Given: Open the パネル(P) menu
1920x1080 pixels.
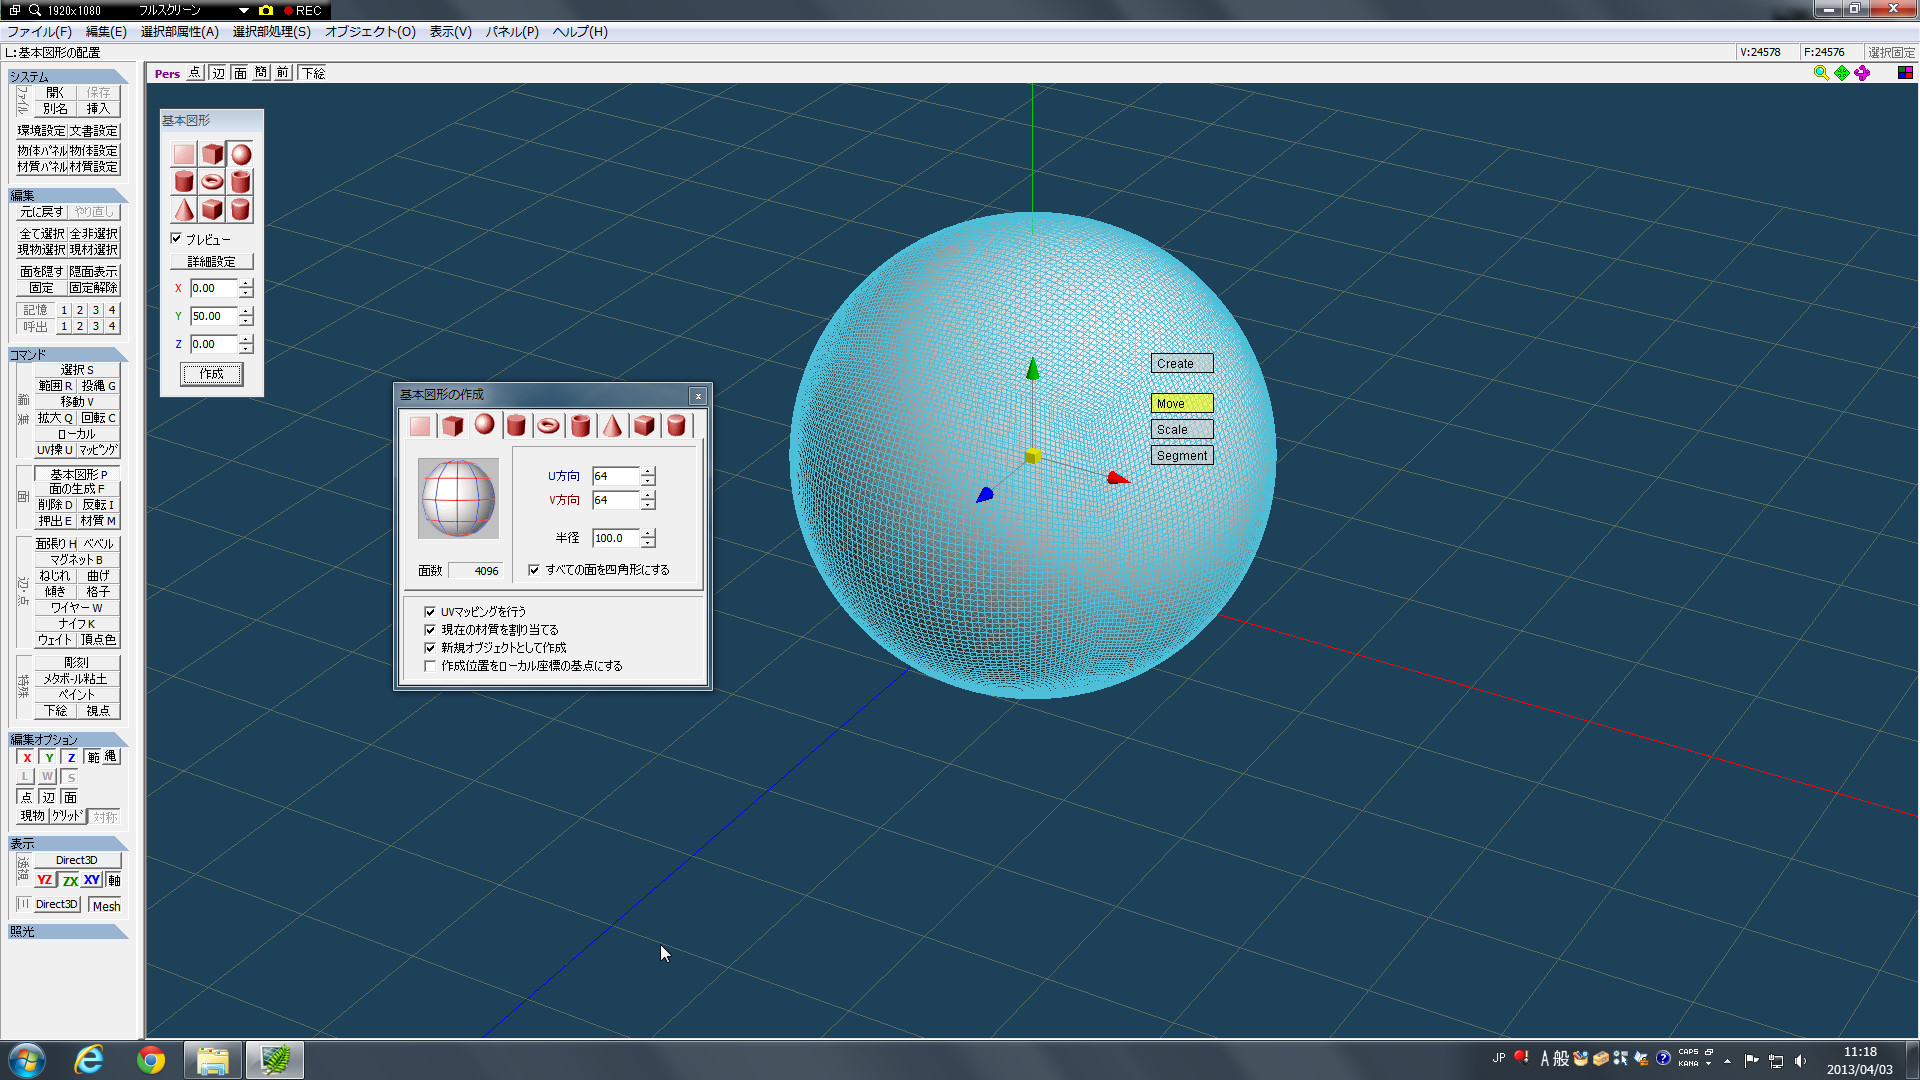Looking at the screenshot, I should tap(512, 32).
